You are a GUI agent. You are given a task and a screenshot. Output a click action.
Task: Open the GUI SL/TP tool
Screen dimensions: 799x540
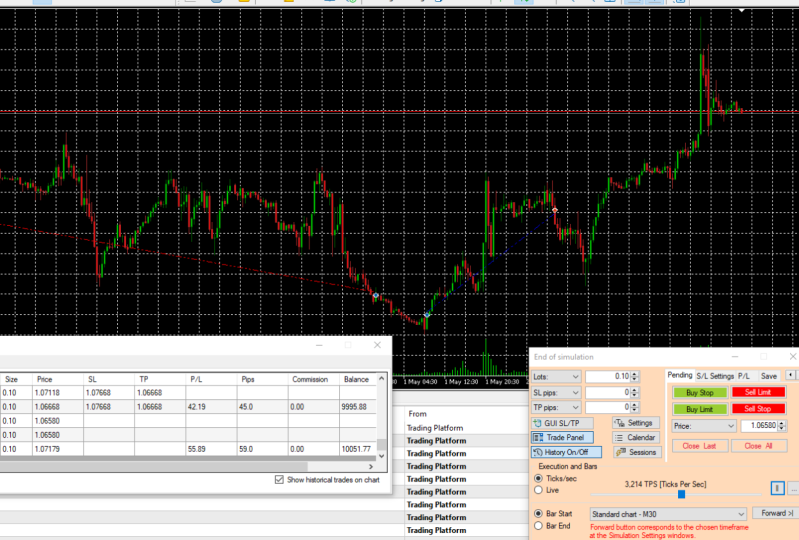click(x=562, y=423)
